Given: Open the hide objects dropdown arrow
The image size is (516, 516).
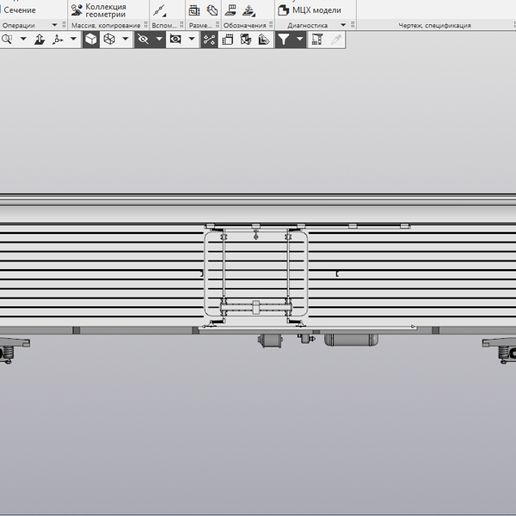Looking at the screenshot, I should [159, 39].
